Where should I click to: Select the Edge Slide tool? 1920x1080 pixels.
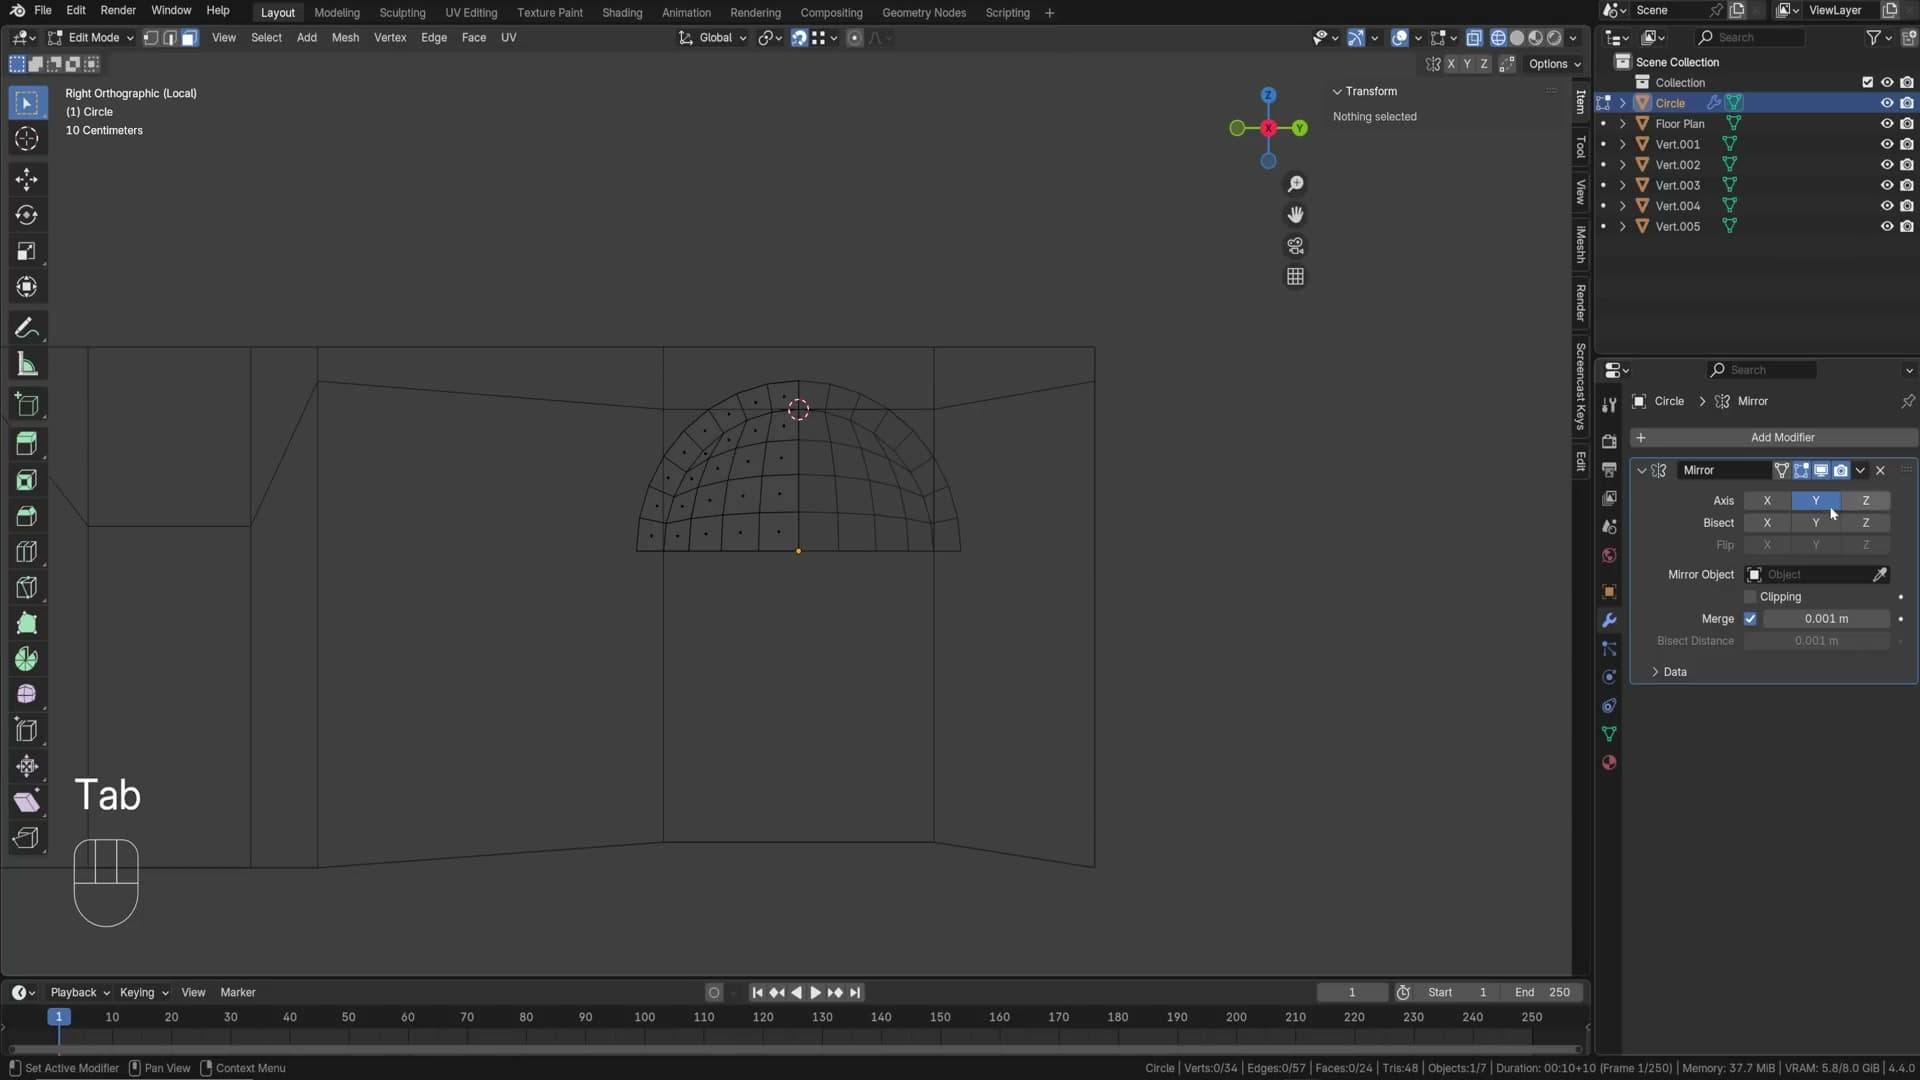pos(27,731)
